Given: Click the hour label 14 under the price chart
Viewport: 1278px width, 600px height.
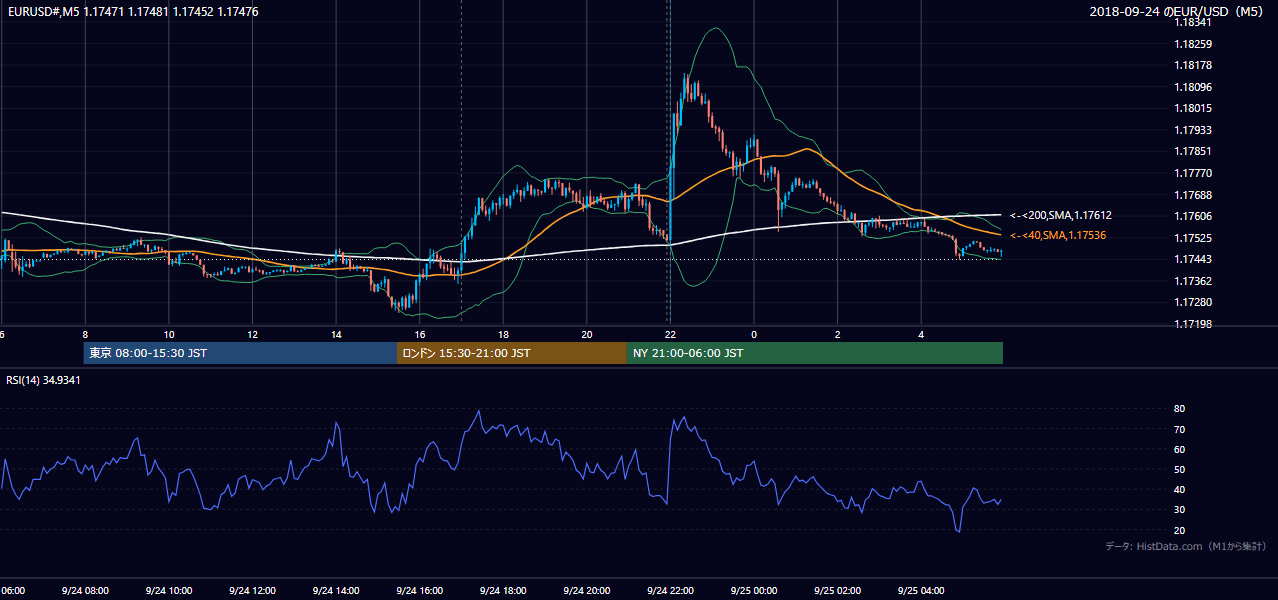Looking at the screenshot, I should pos(336,335).
